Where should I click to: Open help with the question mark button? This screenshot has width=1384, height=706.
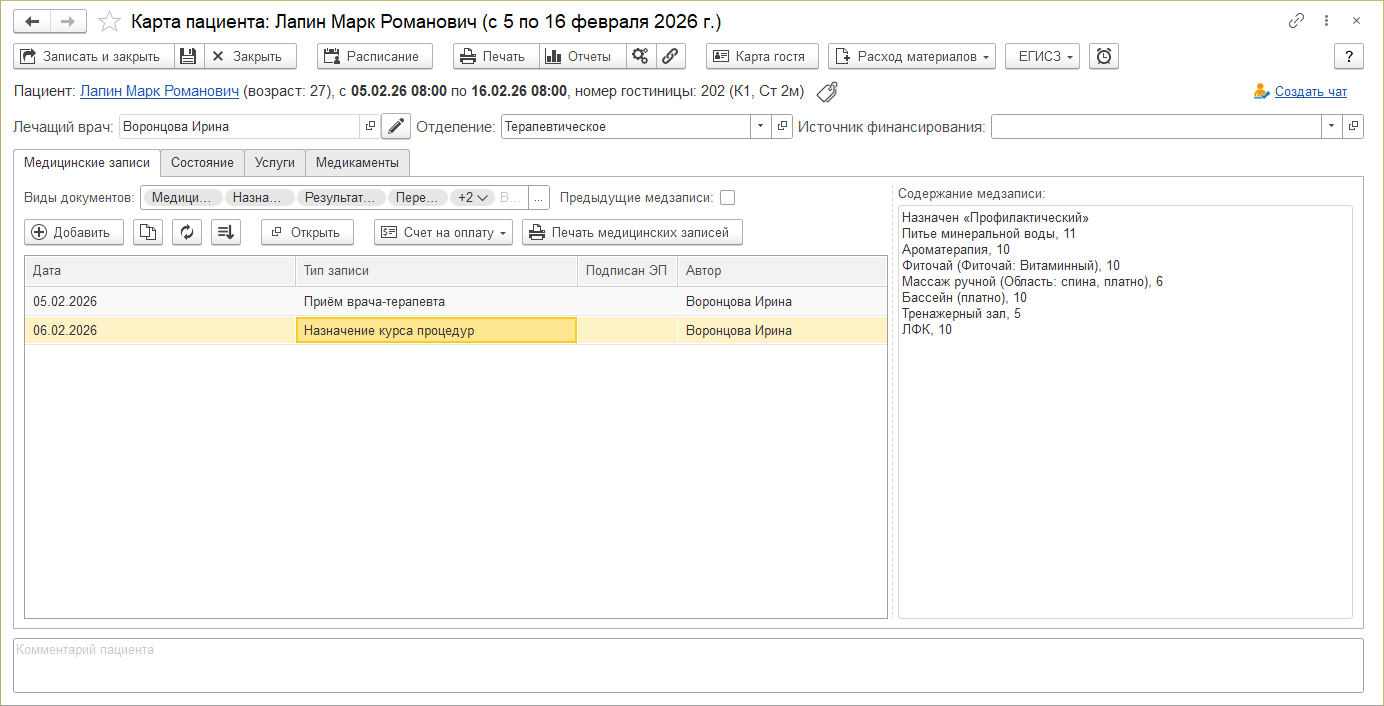click(1349, 56)
